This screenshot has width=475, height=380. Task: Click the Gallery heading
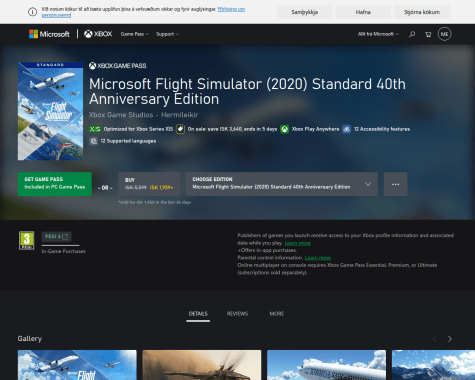(x=30, y=339)
